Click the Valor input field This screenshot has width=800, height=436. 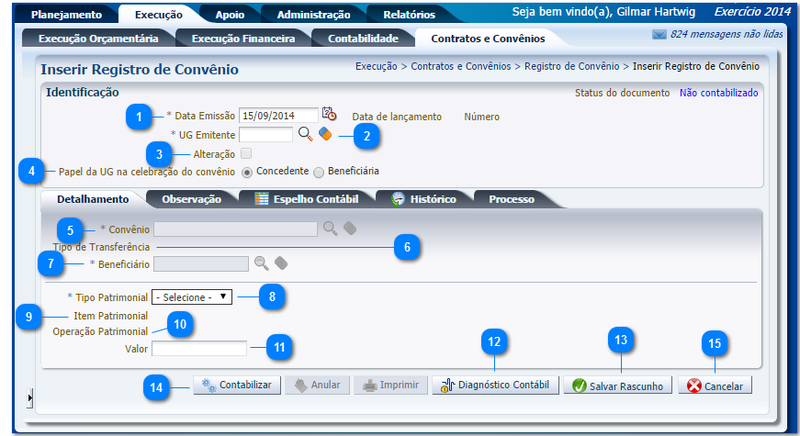[199, 349]
